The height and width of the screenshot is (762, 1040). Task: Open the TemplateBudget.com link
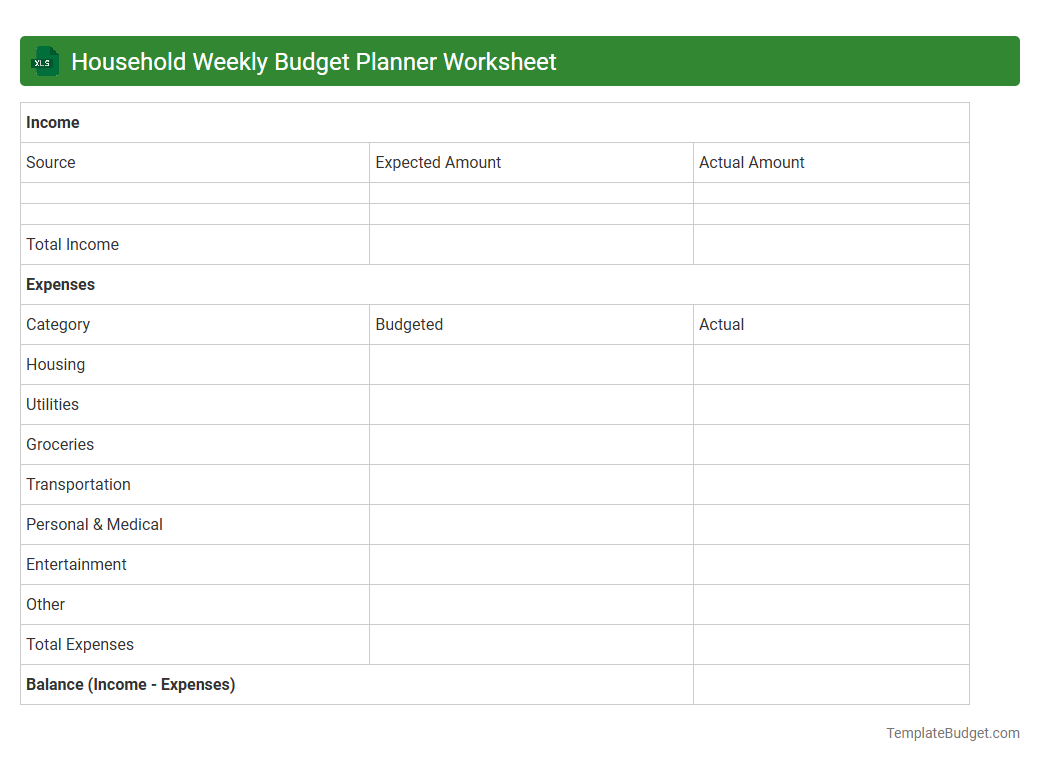click(x=952, y=733)
